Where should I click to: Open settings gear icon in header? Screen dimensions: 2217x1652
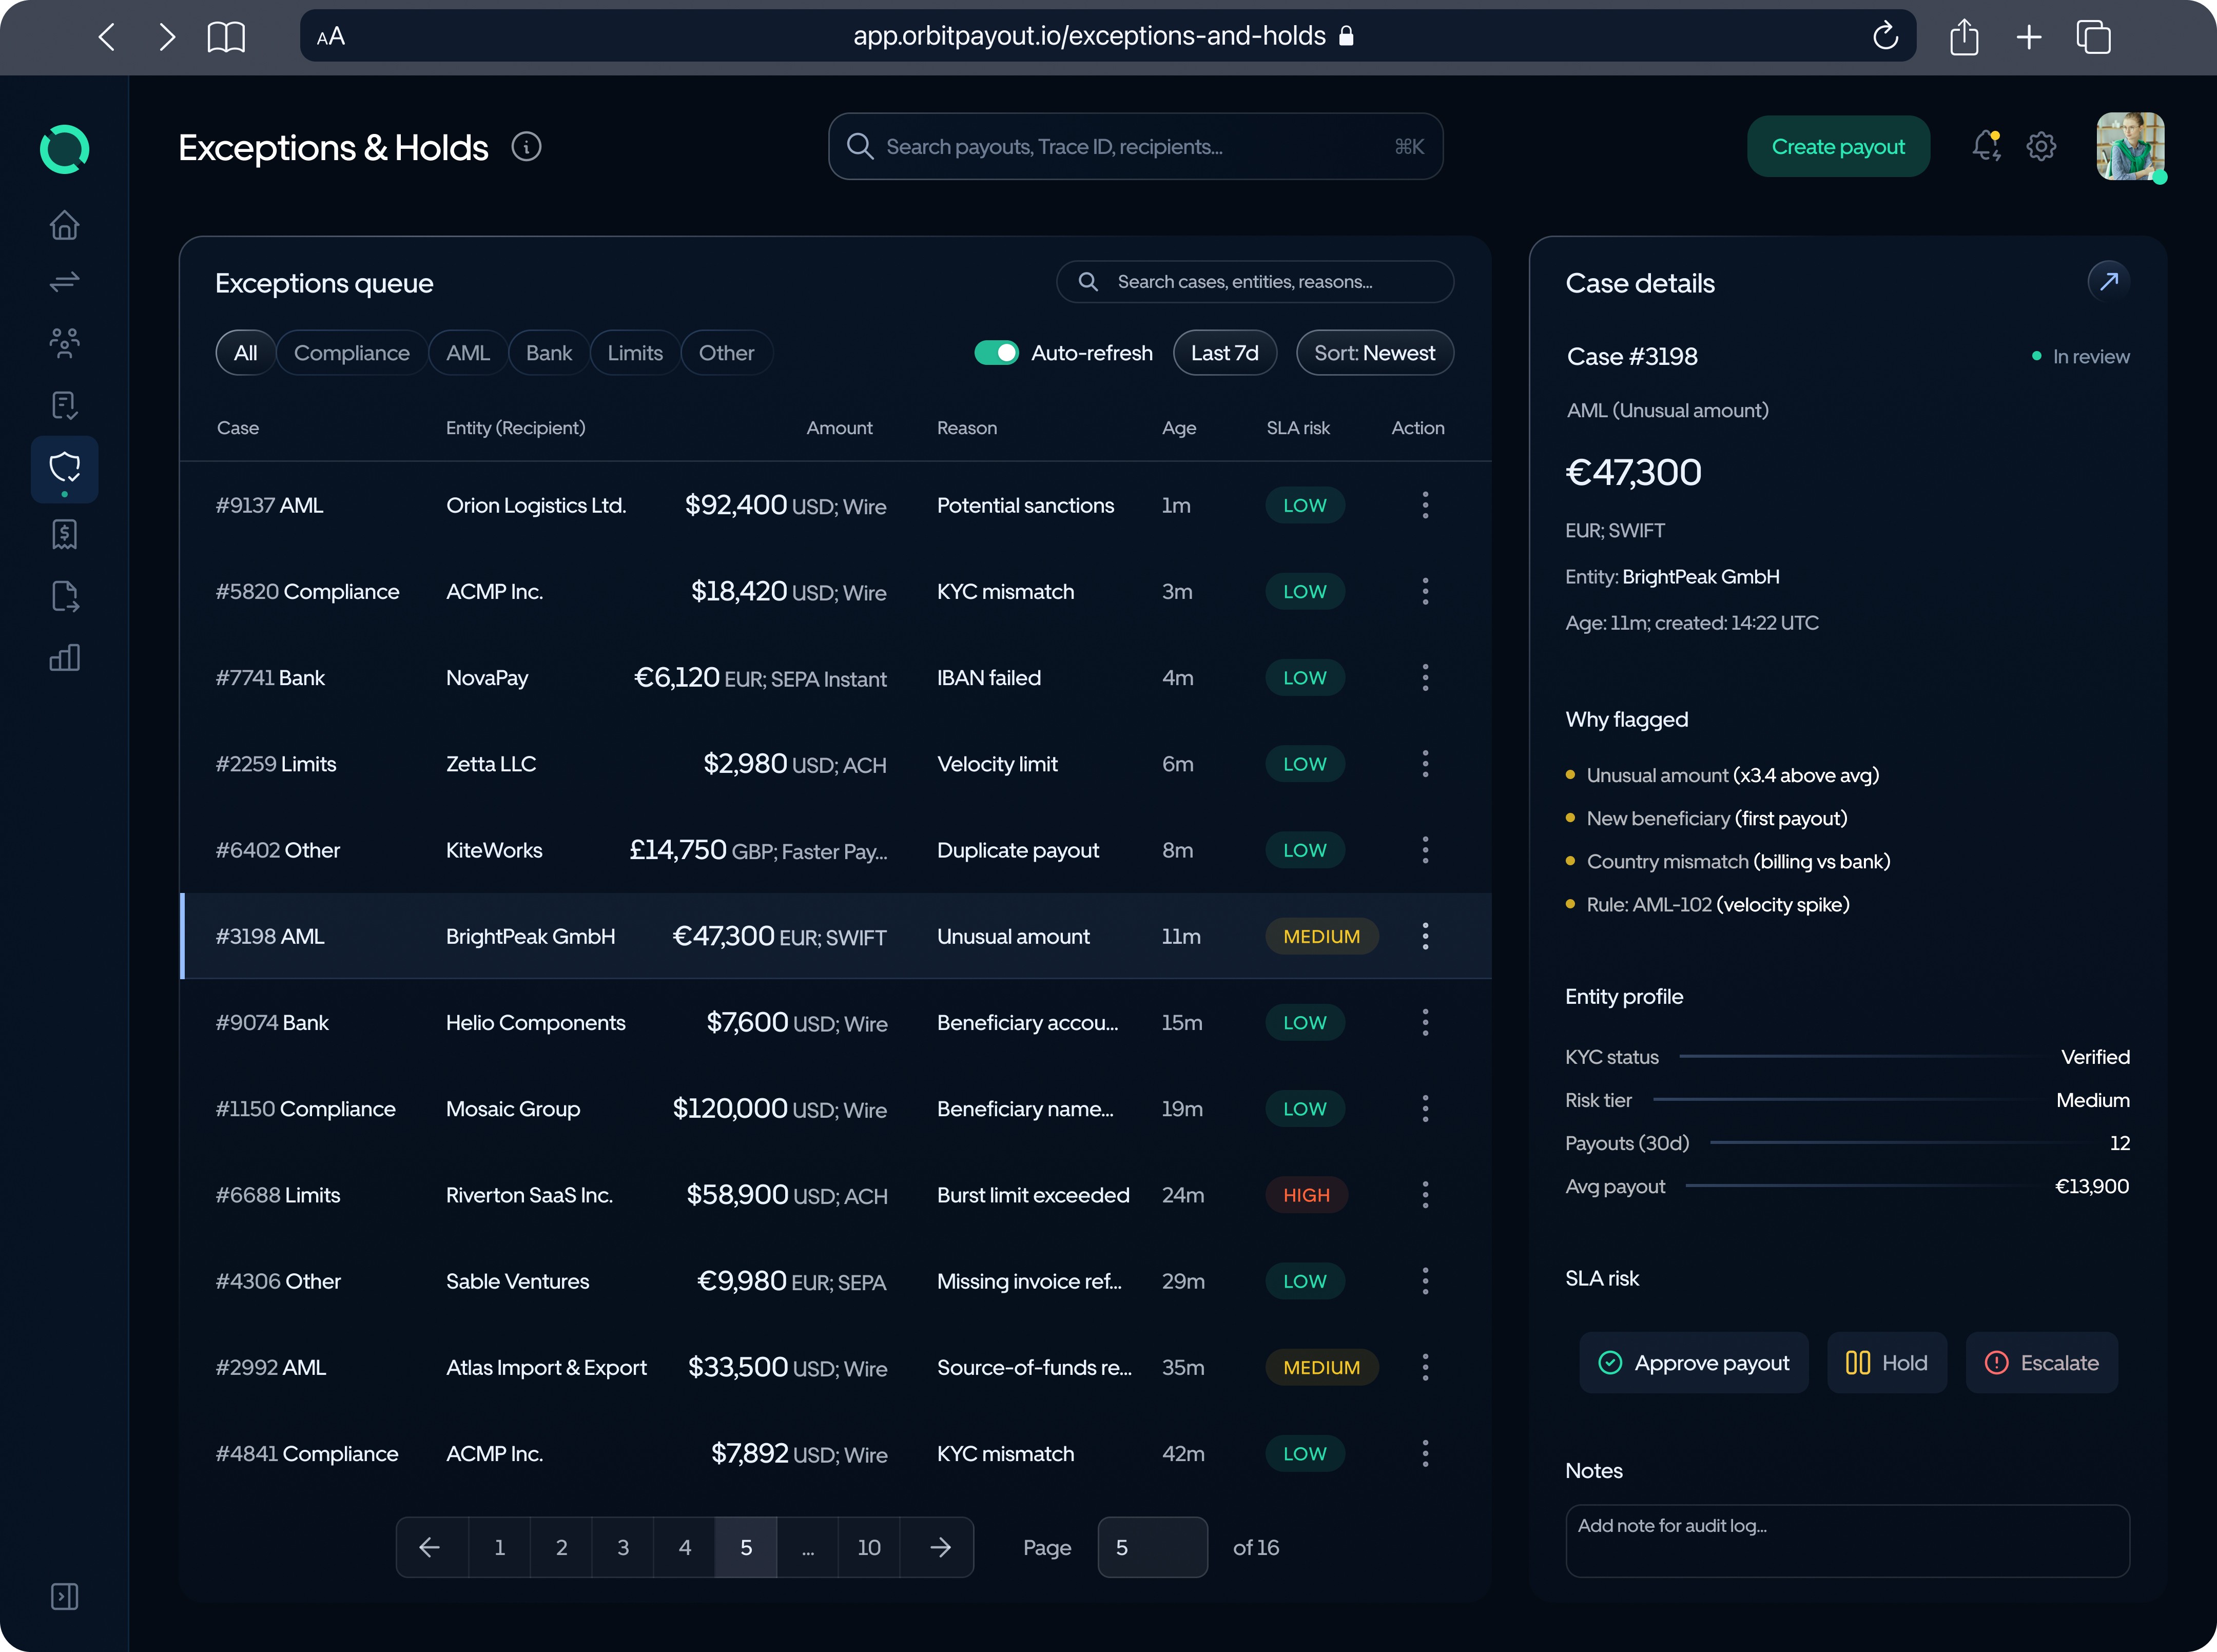(x=2041, y=146)
